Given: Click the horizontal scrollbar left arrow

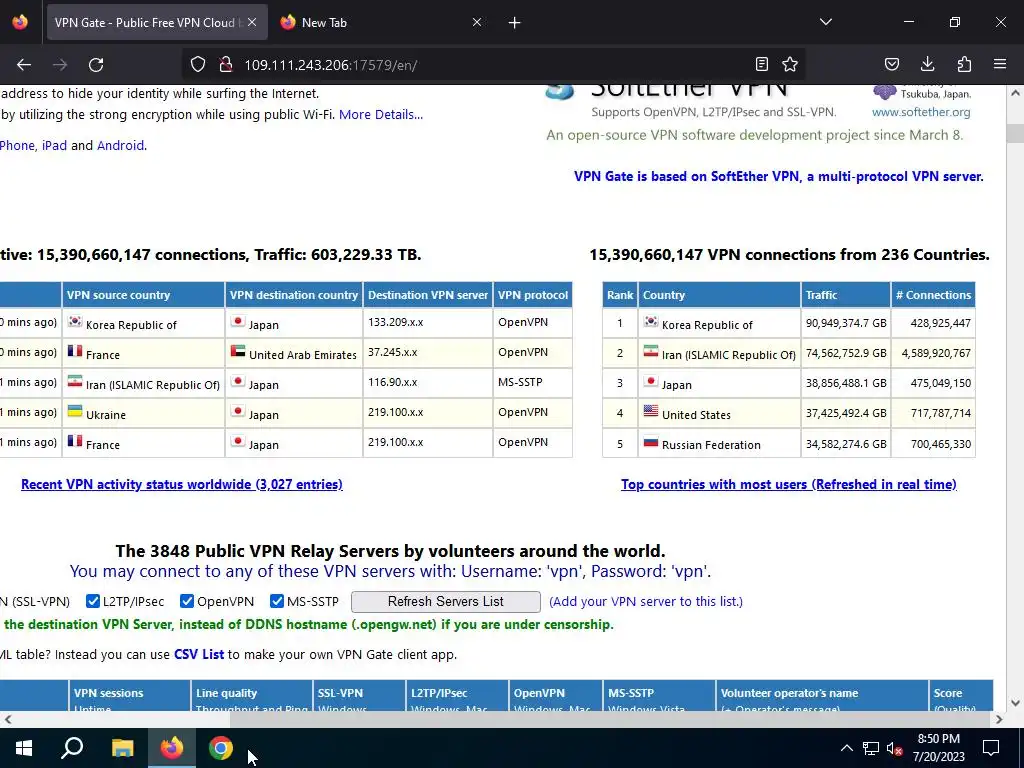Looking at the screenshot, I should pos(8,719).
